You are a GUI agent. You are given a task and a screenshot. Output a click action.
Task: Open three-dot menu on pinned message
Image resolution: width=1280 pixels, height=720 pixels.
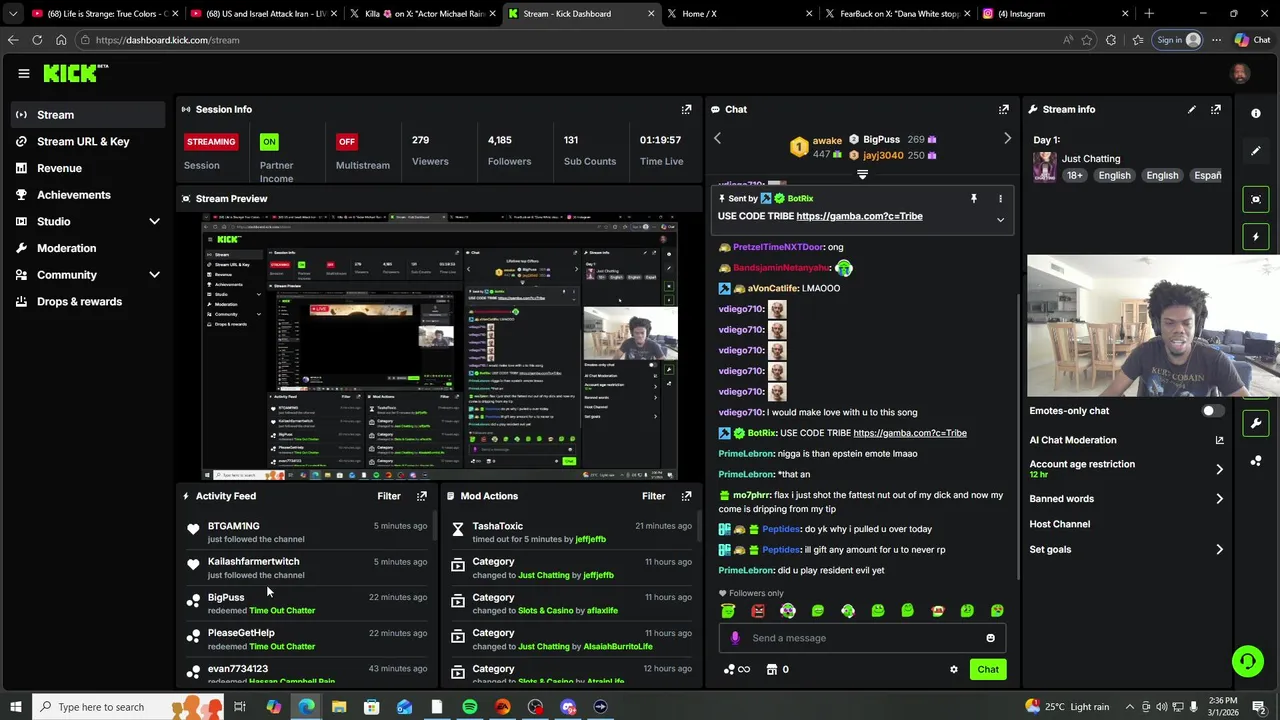(x=1000, y=199)
